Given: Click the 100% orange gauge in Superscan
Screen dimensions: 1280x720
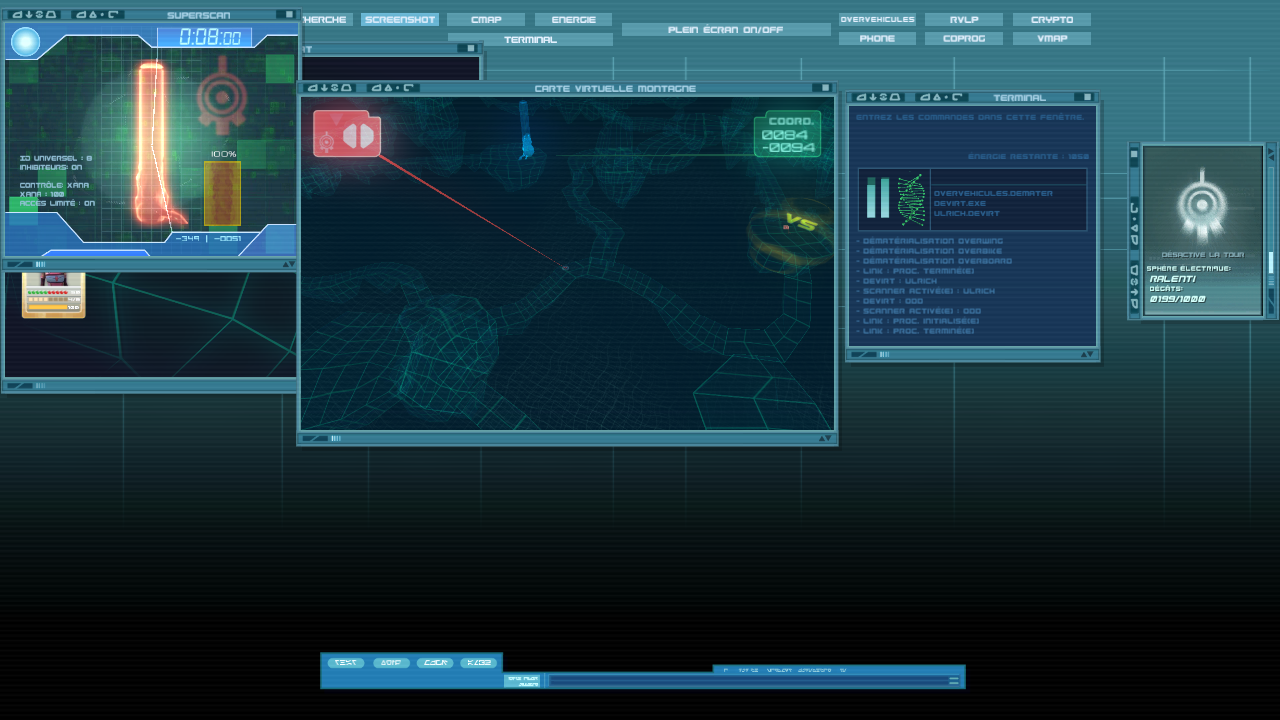Looking at the screenshot, I should 222,193.
